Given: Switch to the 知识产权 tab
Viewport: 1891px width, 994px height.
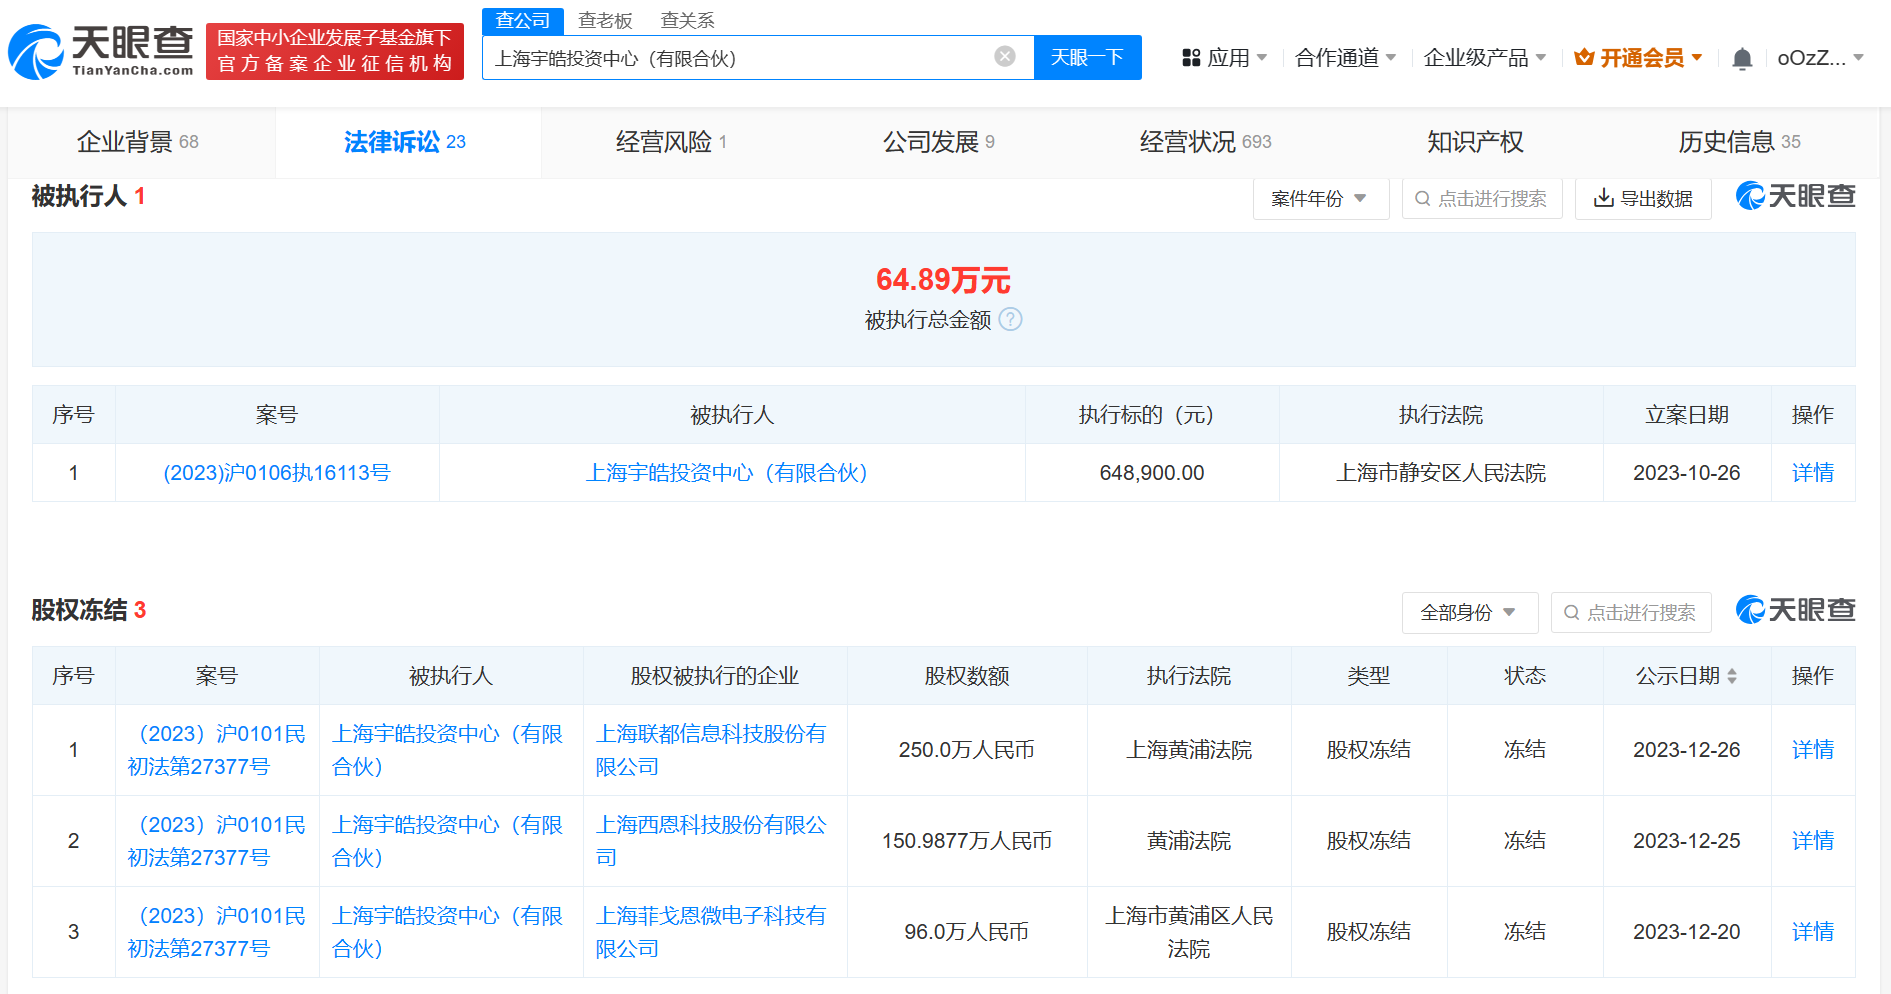Looking at the screenshot, I should [x=1475, y=142].
